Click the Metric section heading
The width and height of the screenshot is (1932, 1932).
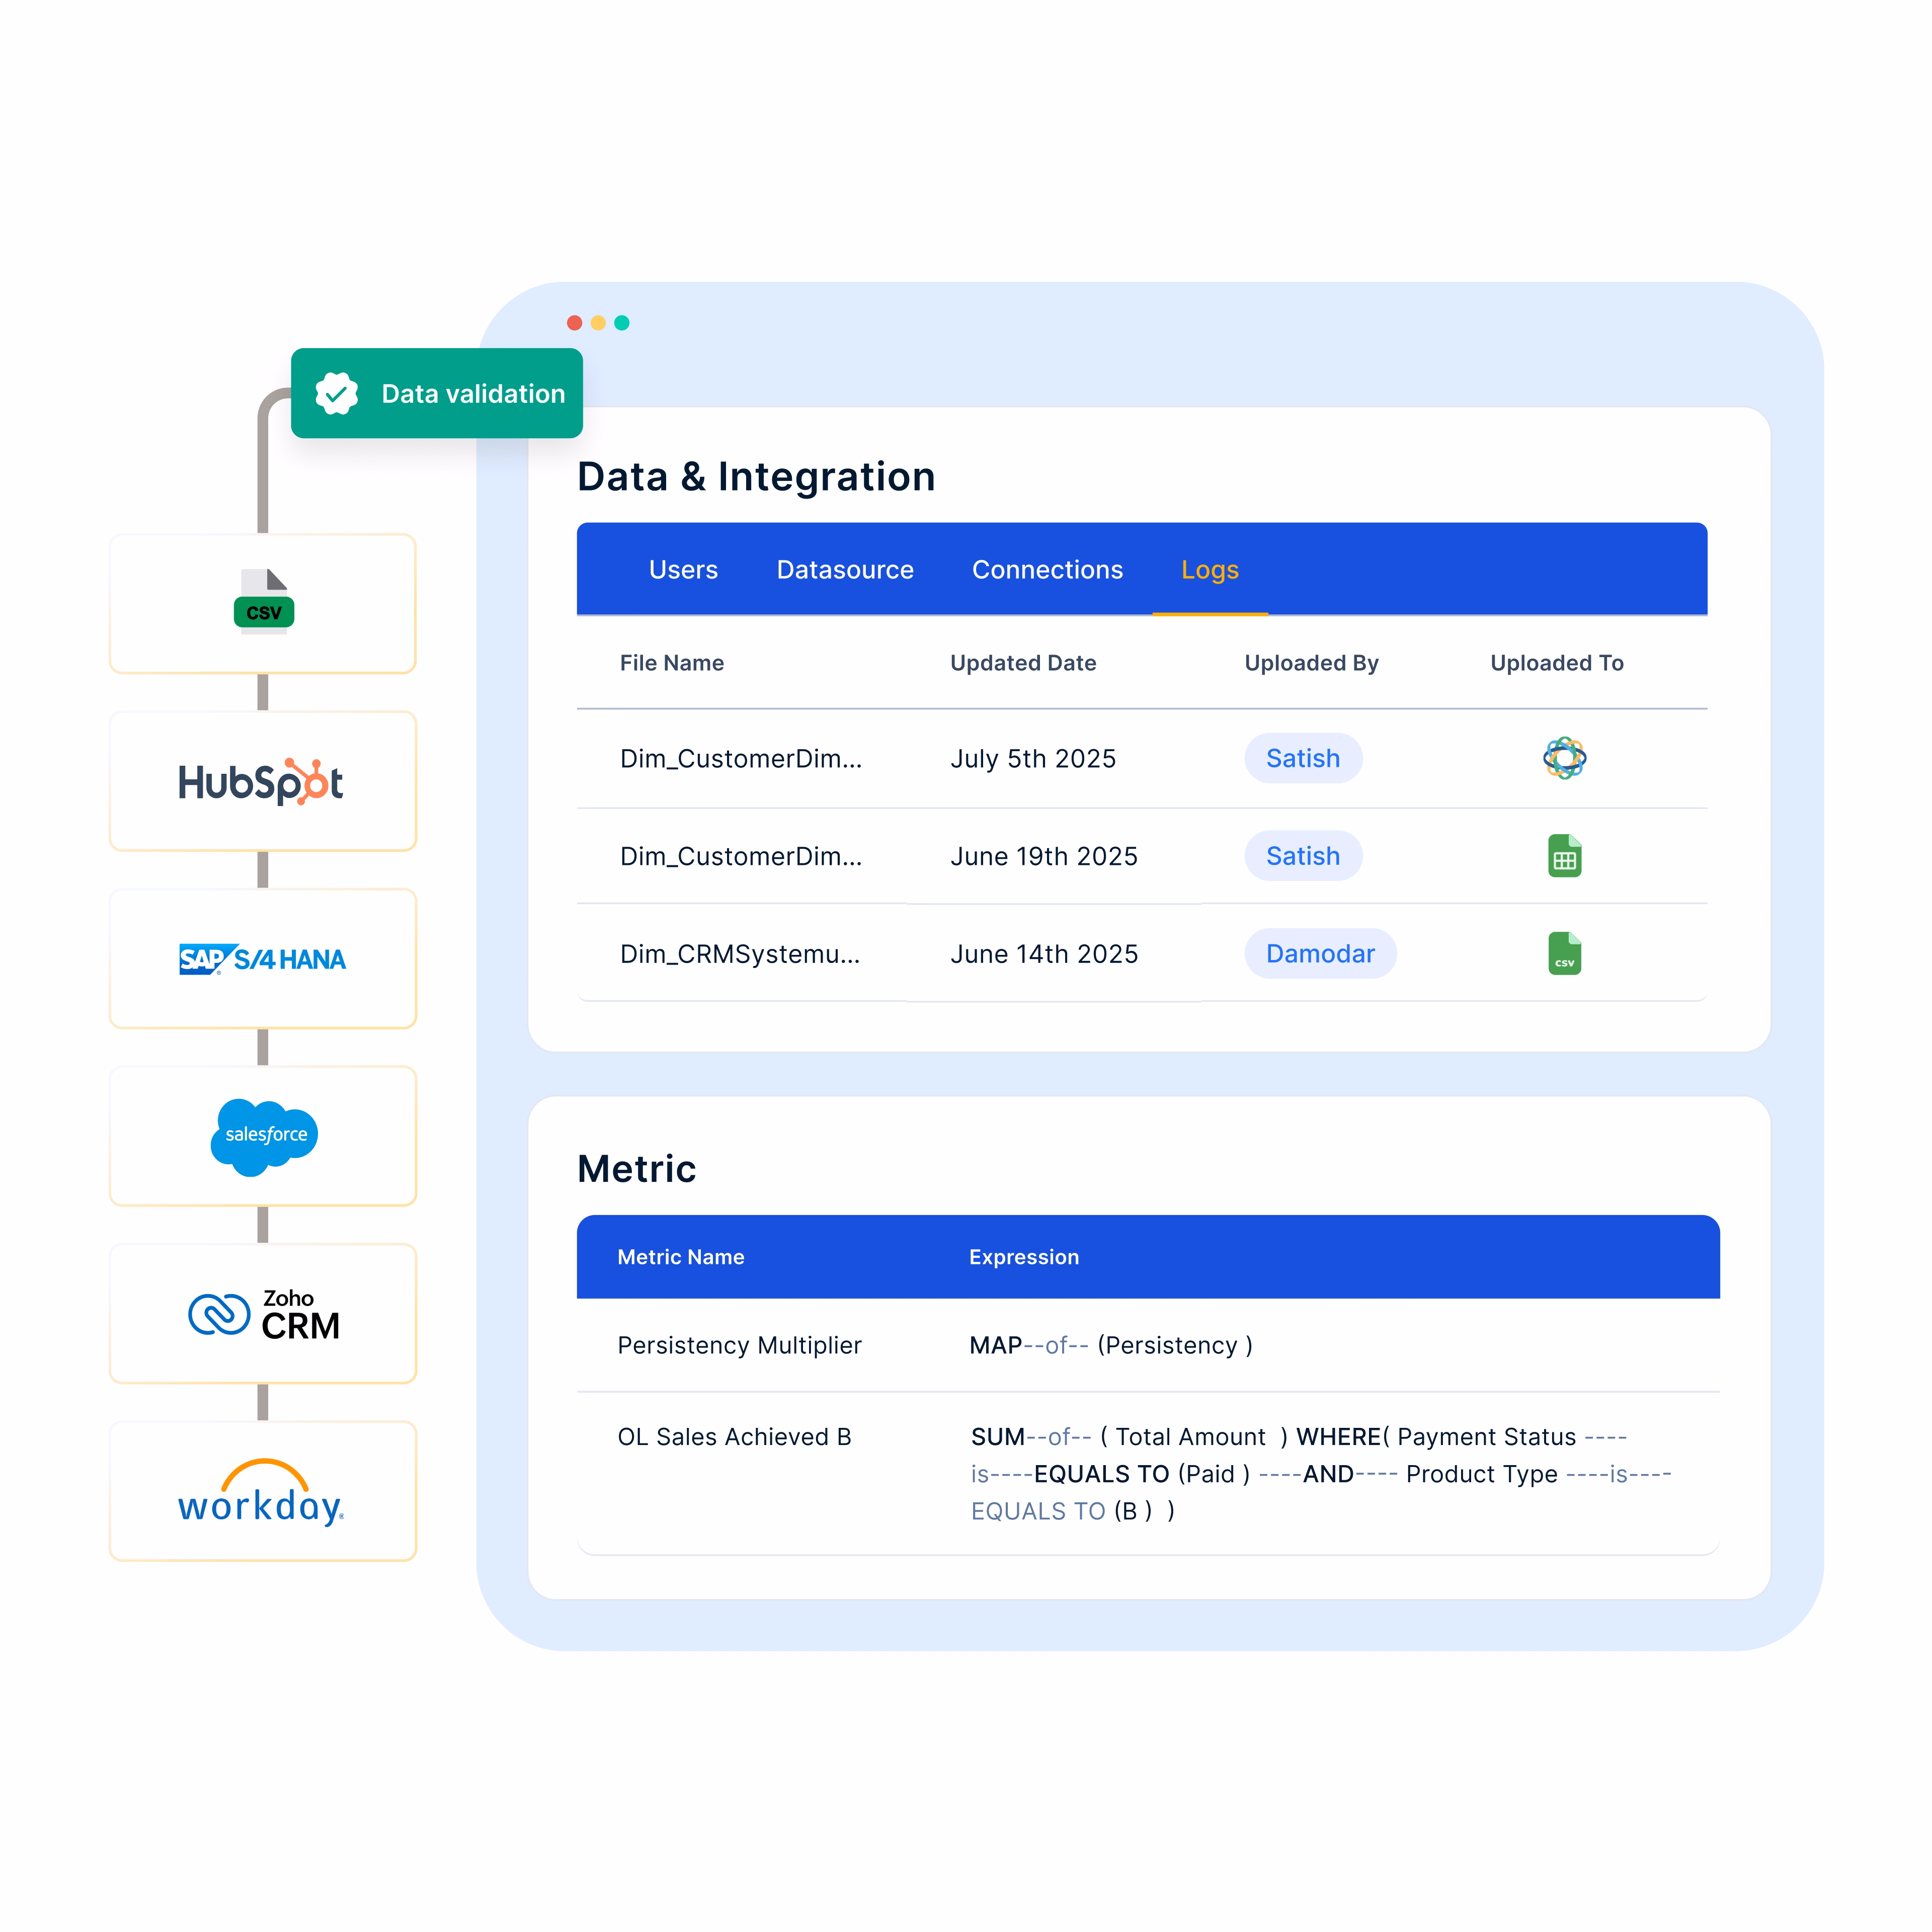click(636, 1169)
